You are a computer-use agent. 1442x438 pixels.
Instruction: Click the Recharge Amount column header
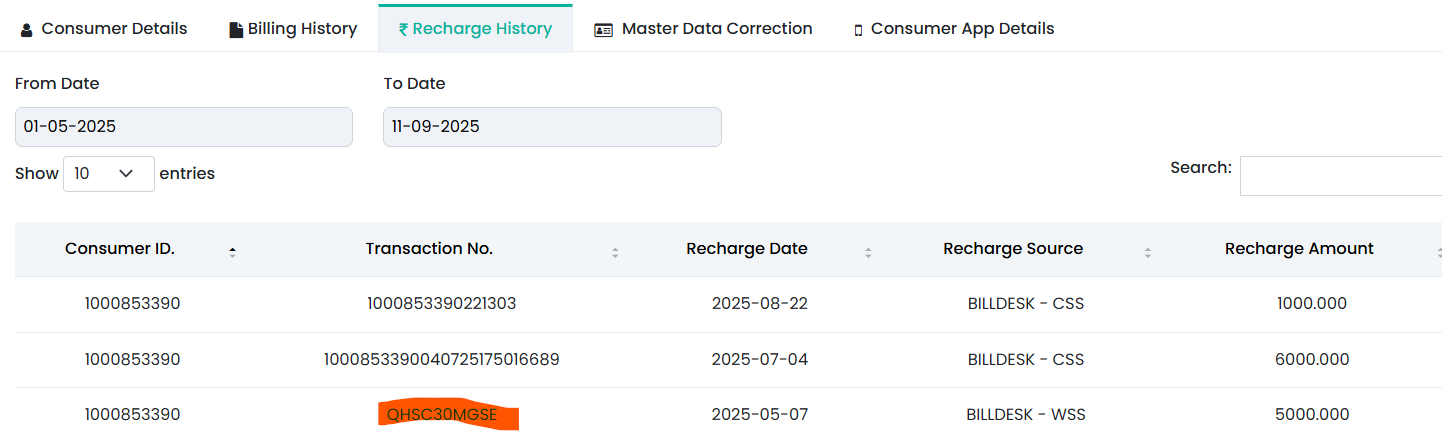[x=1299, y=249]
